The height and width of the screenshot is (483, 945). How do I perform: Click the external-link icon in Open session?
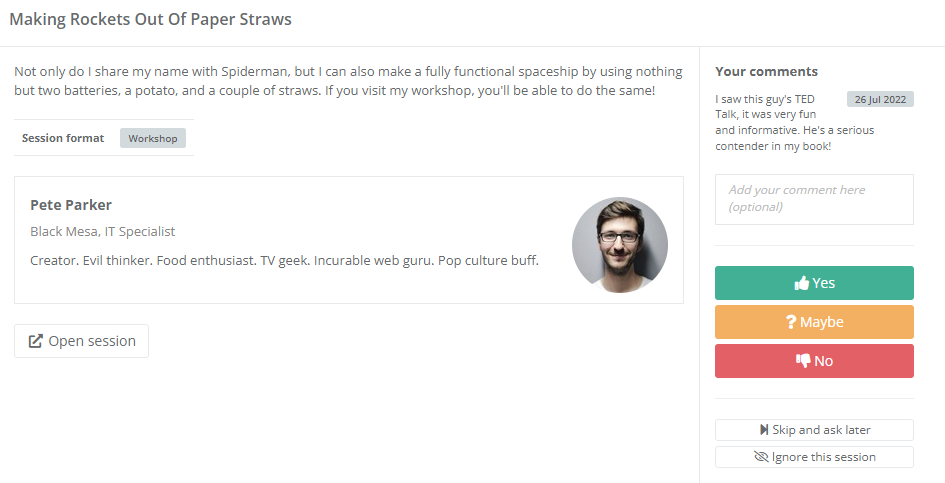pyautogui.click(x=36, y=341)
